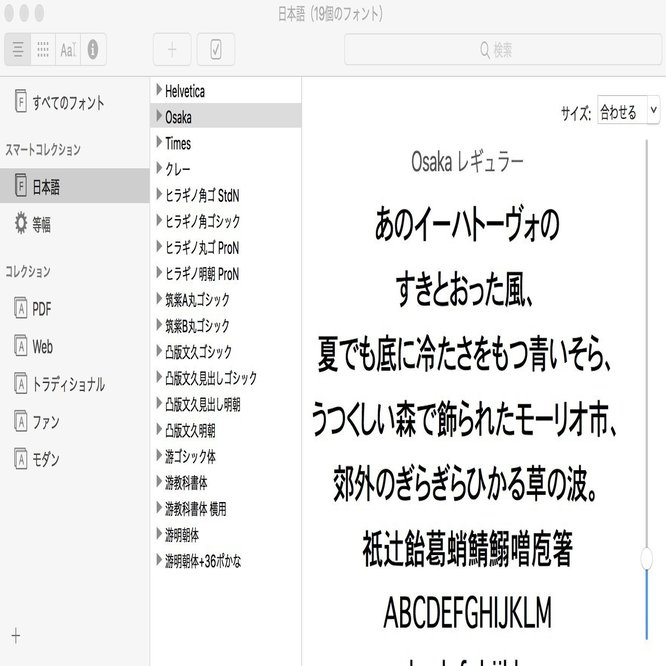Image resolution: width=666 pixels, height=666 pixels.
Task: Select Osaka in font list
Action: click(x=226, y=116)
